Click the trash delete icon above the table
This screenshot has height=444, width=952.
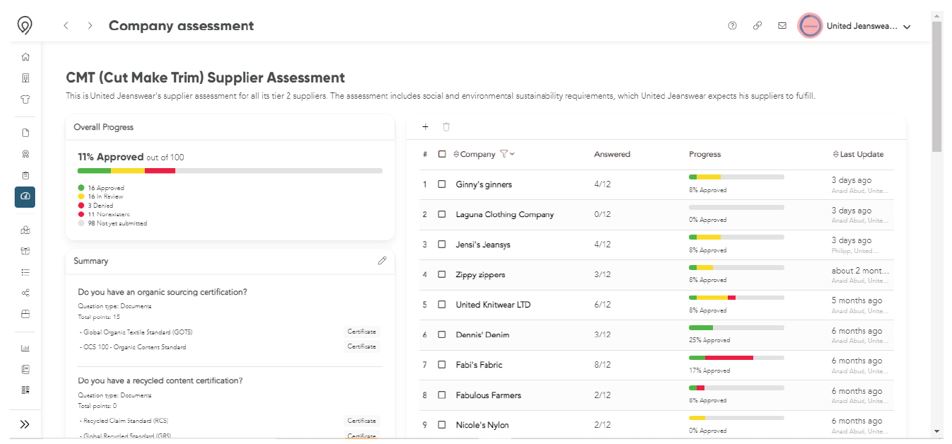click(x=446, y=127)
